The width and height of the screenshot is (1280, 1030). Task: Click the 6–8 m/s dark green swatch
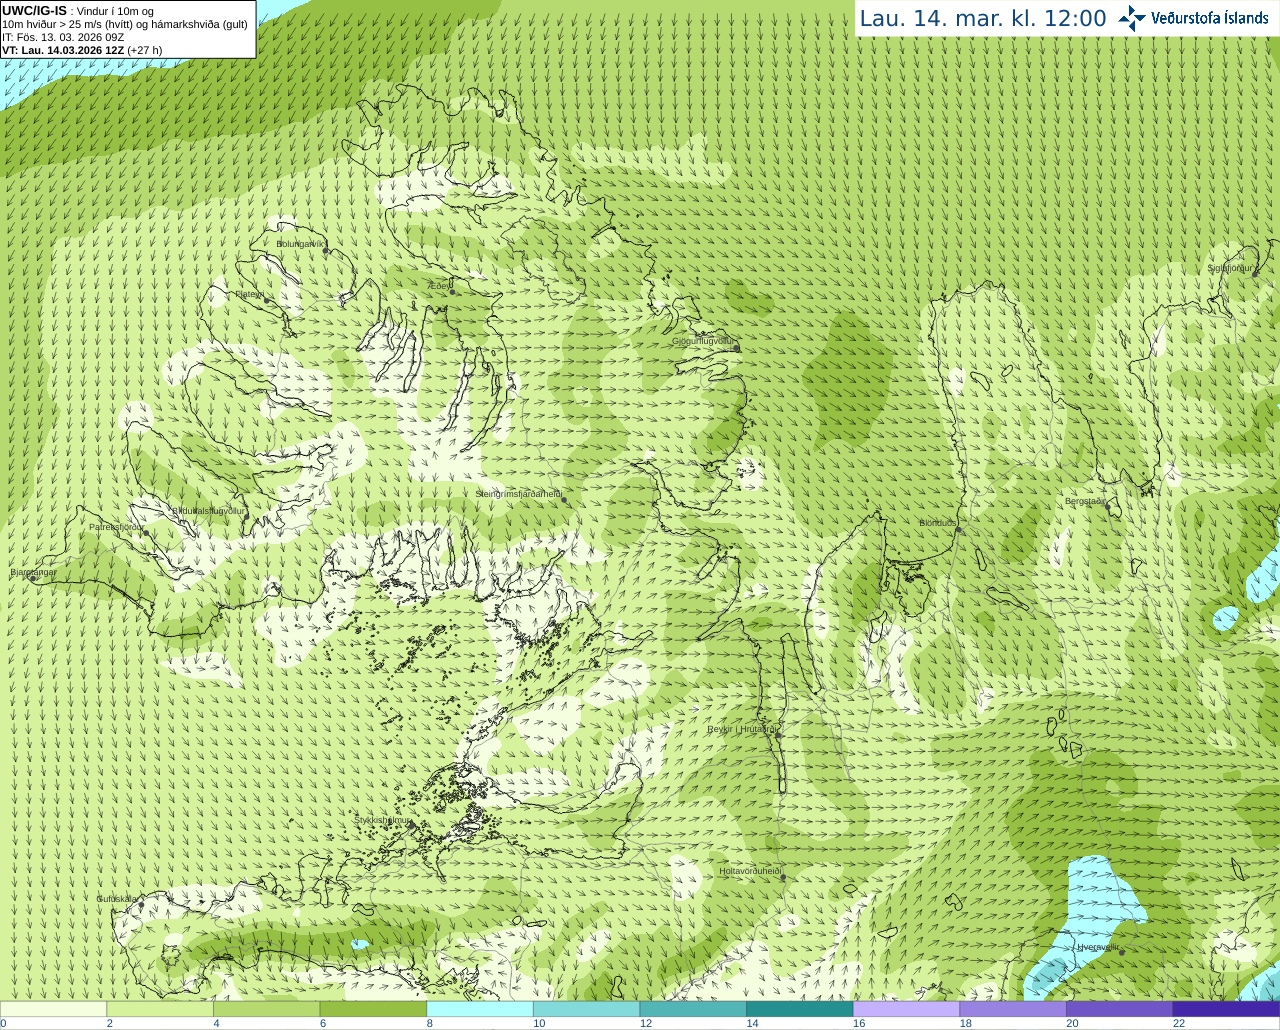(373, 1009)
